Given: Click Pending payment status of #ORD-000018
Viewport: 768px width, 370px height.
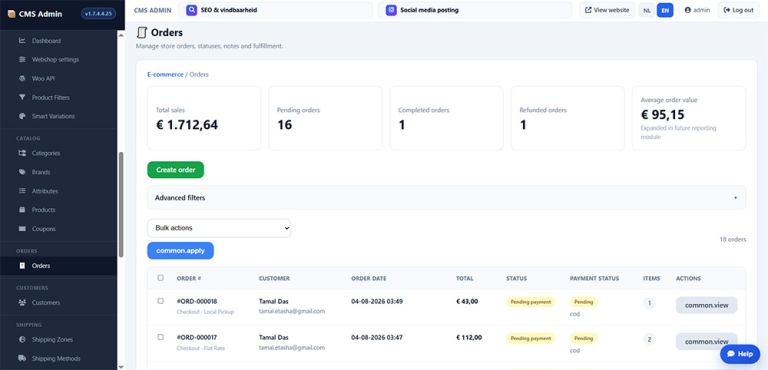Looking at the screenshot, I should (x=531, y=302).
